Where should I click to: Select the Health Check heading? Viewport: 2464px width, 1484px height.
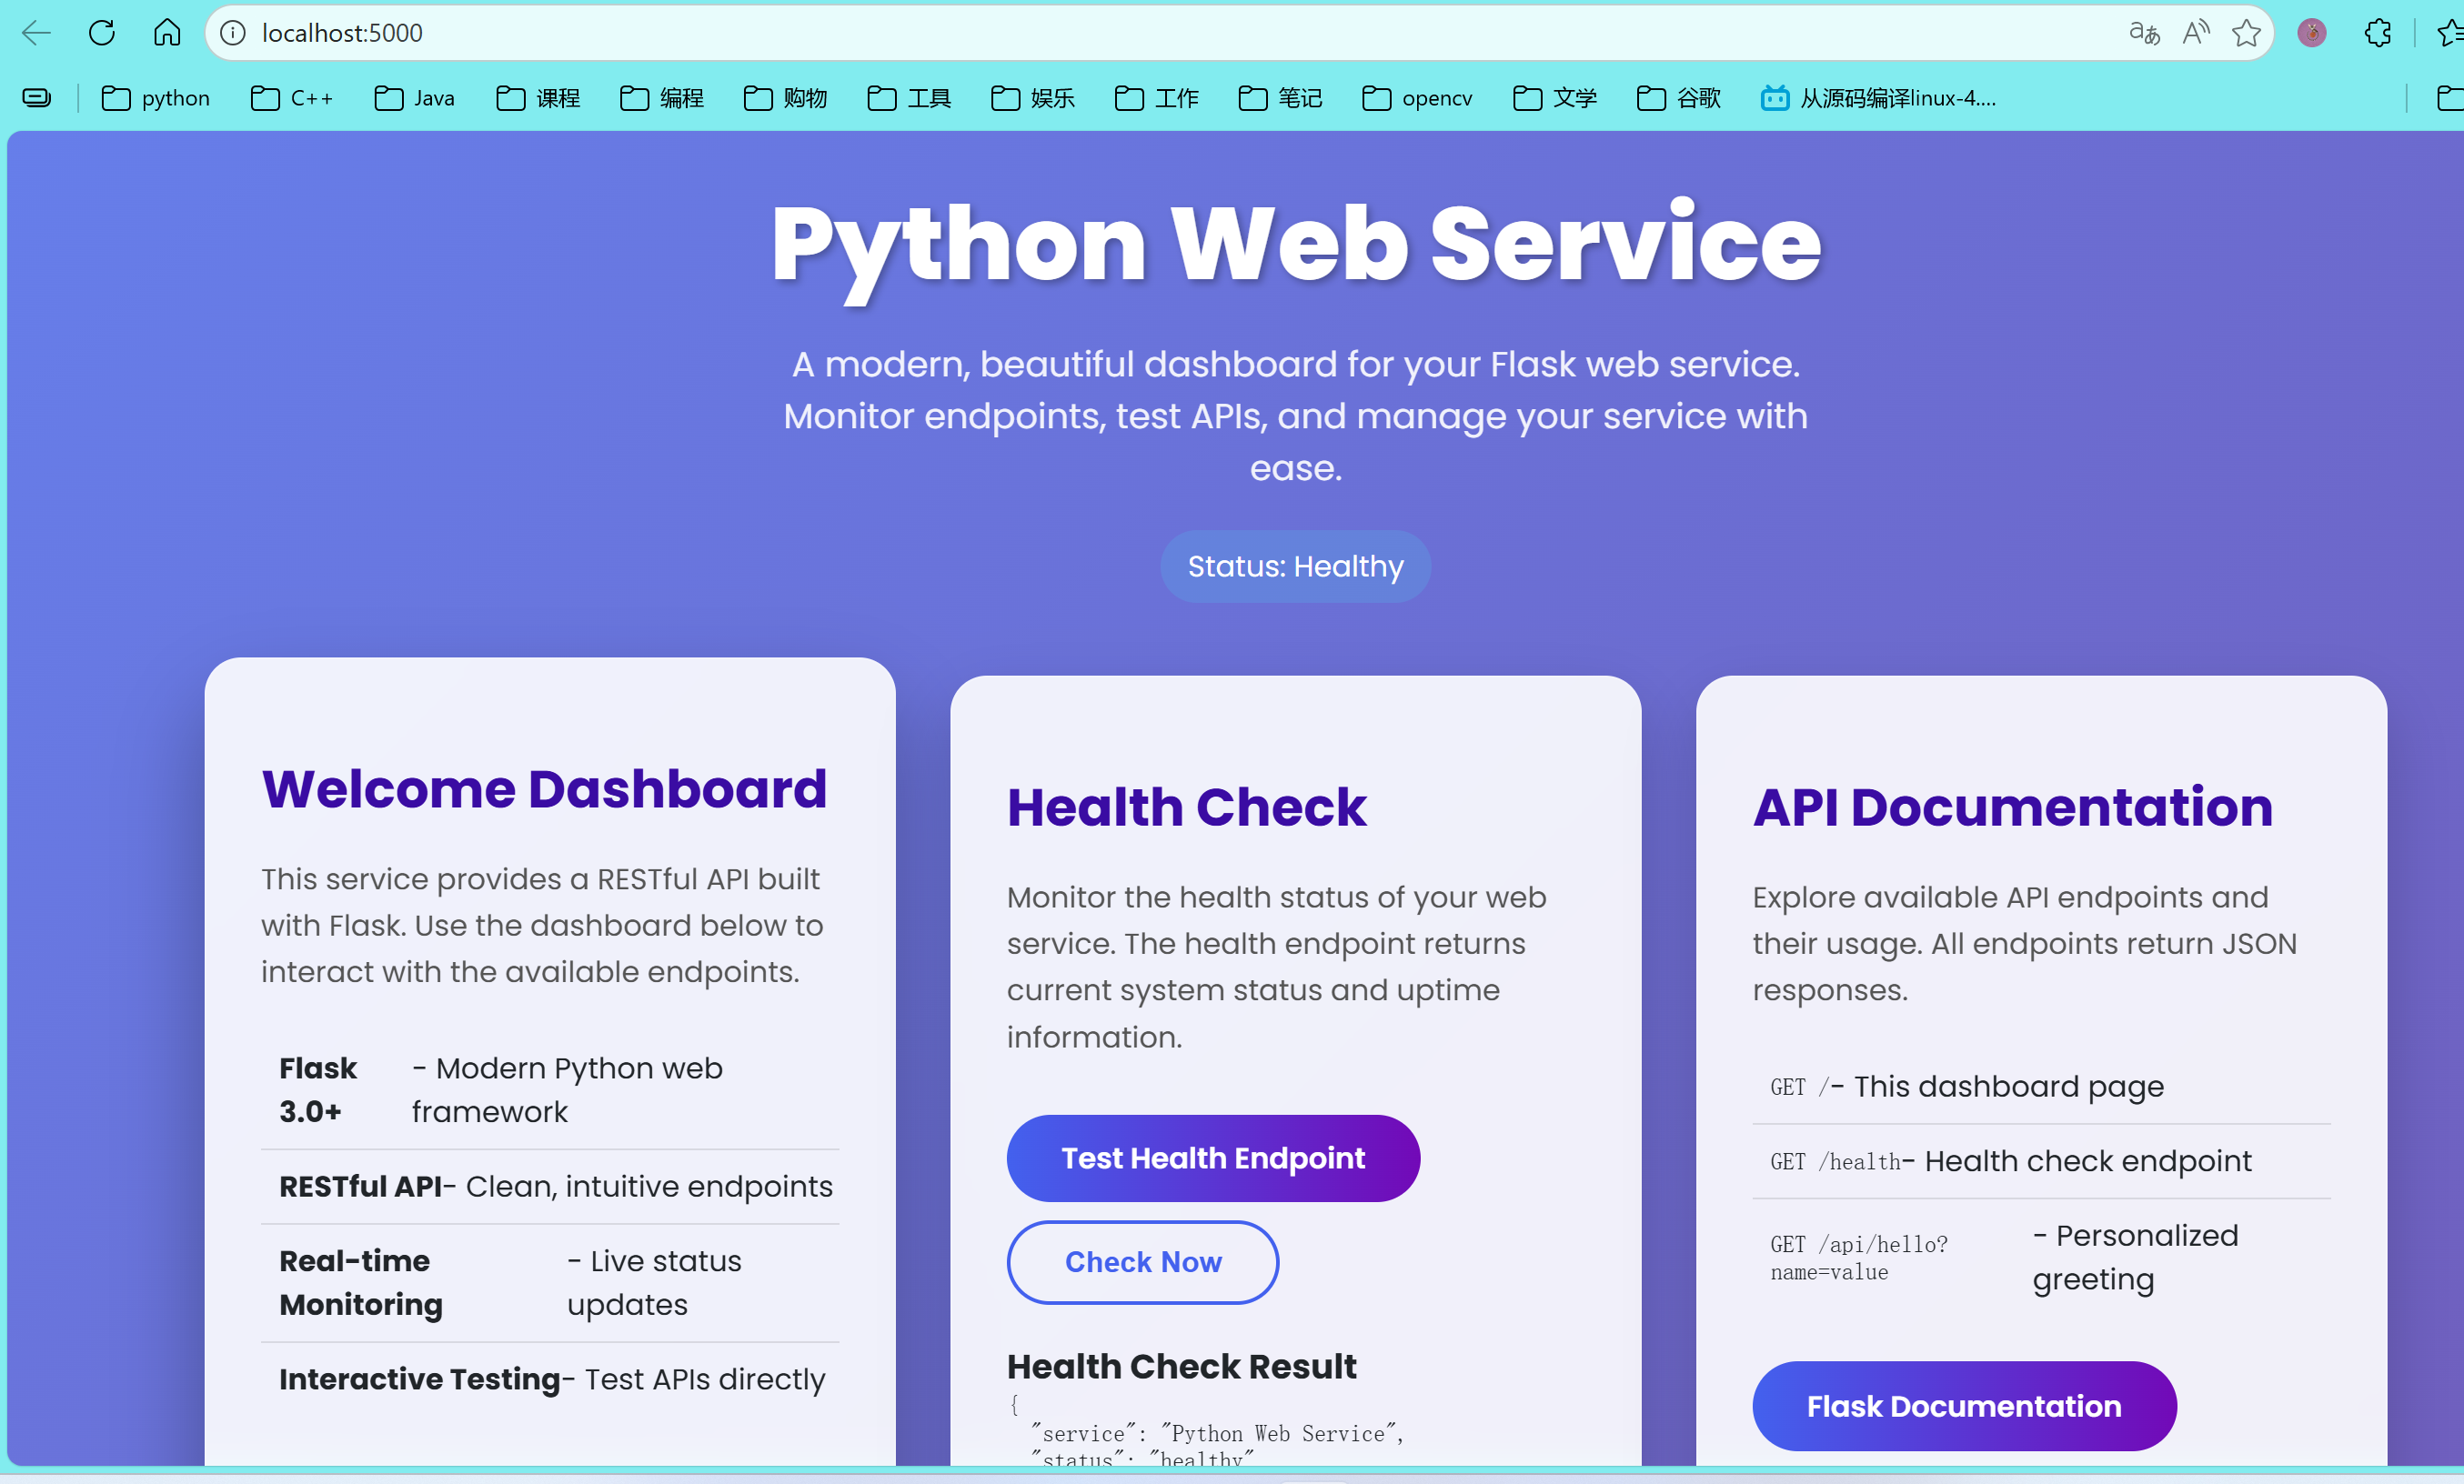pos(1186,806)
